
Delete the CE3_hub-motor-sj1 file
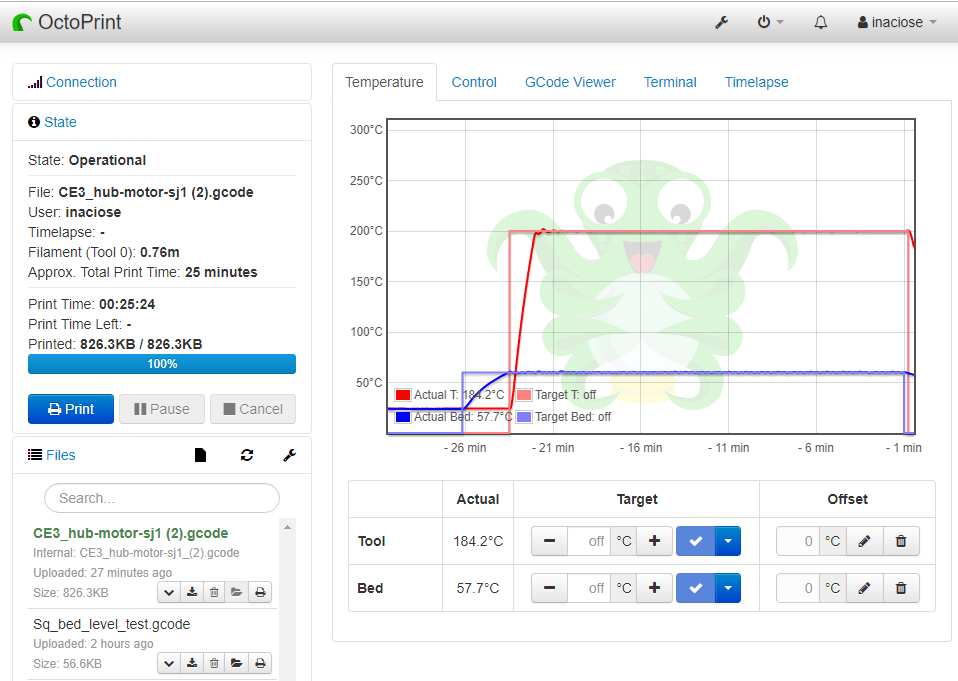(214, 592)
